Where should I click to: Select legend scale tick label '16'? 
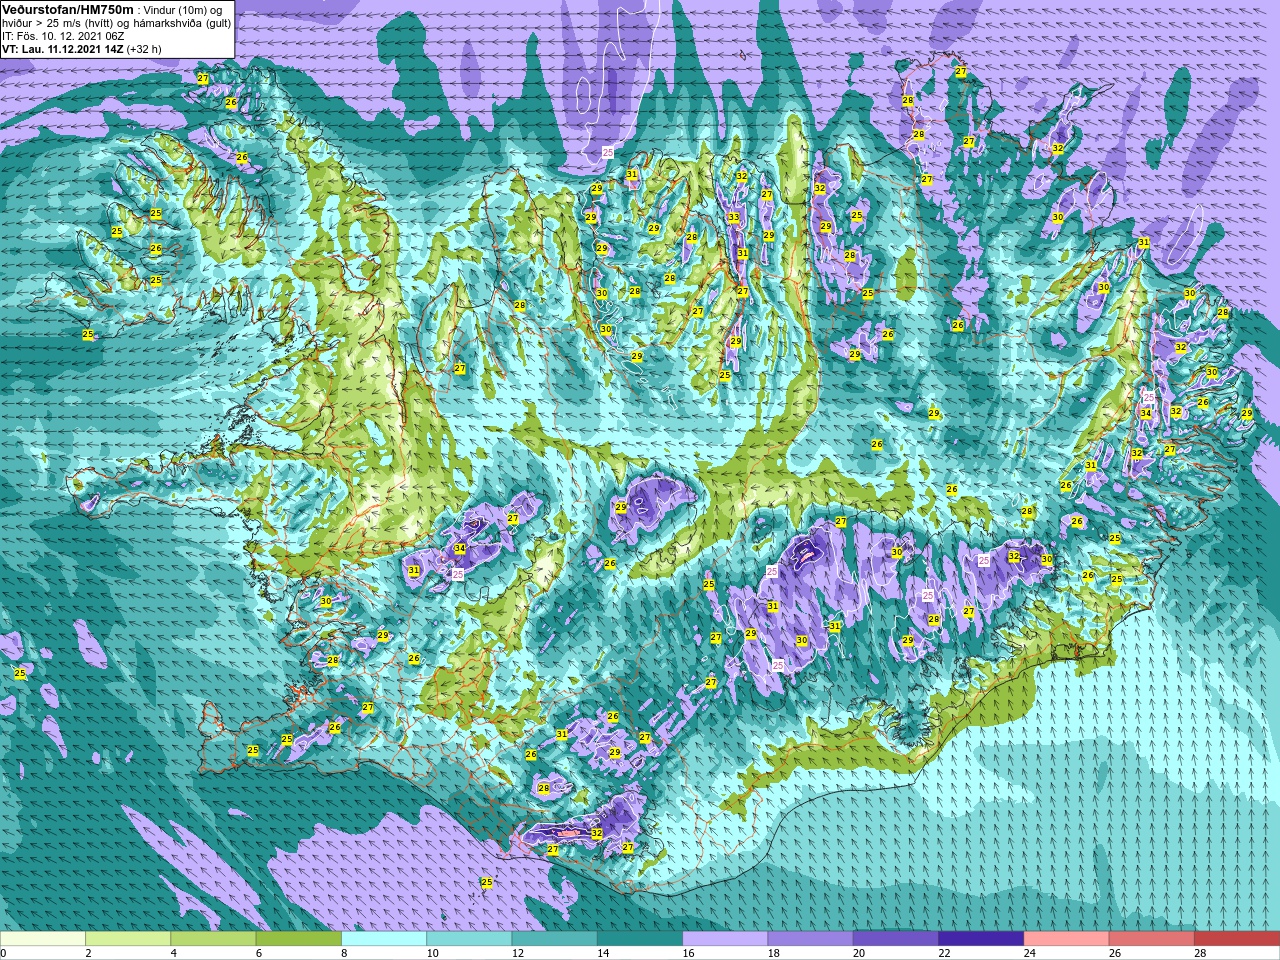688,953
